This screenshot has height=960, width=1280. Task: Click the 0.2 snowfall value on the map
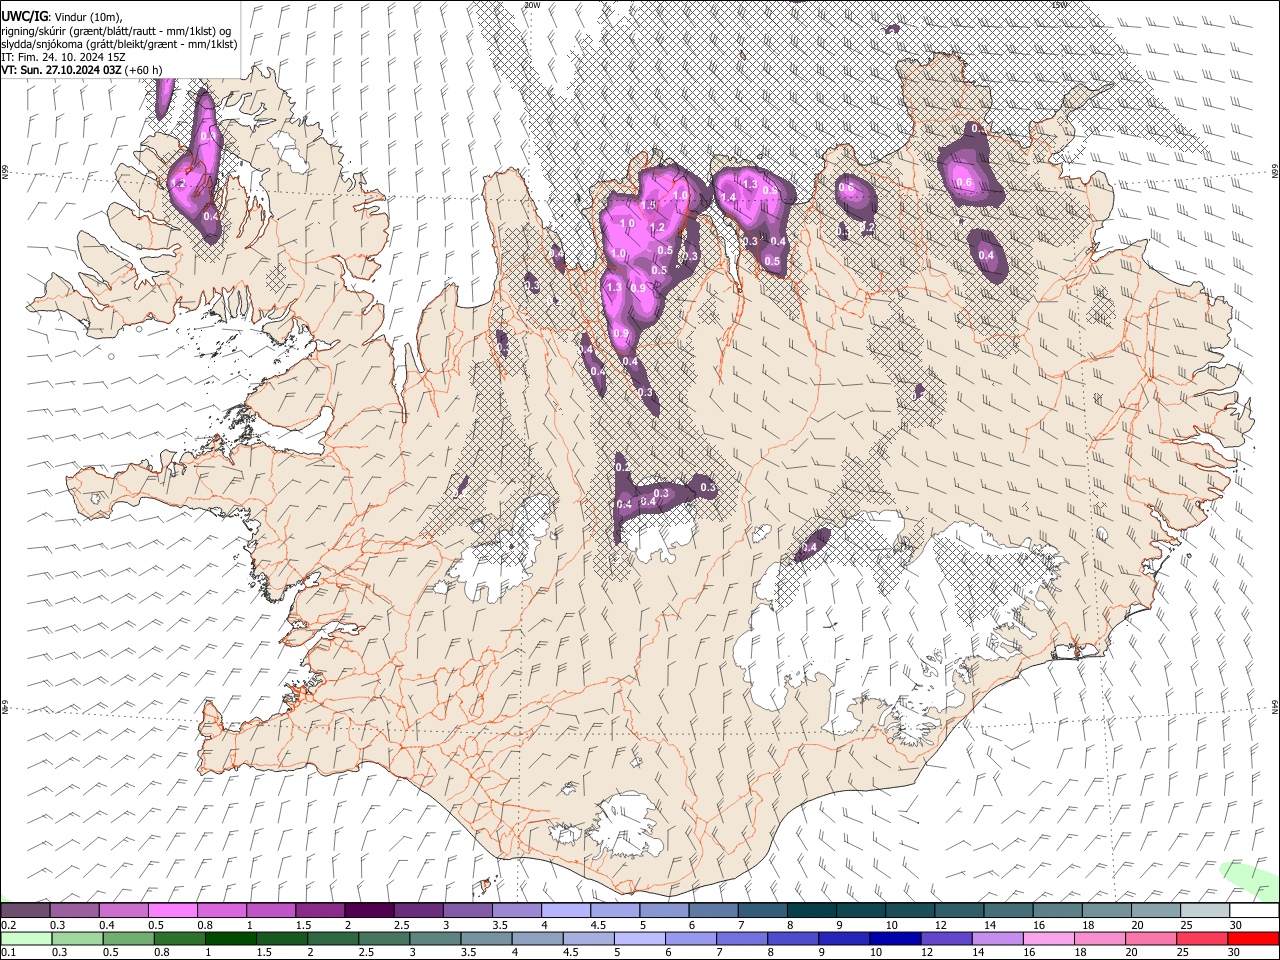(622, 467)
